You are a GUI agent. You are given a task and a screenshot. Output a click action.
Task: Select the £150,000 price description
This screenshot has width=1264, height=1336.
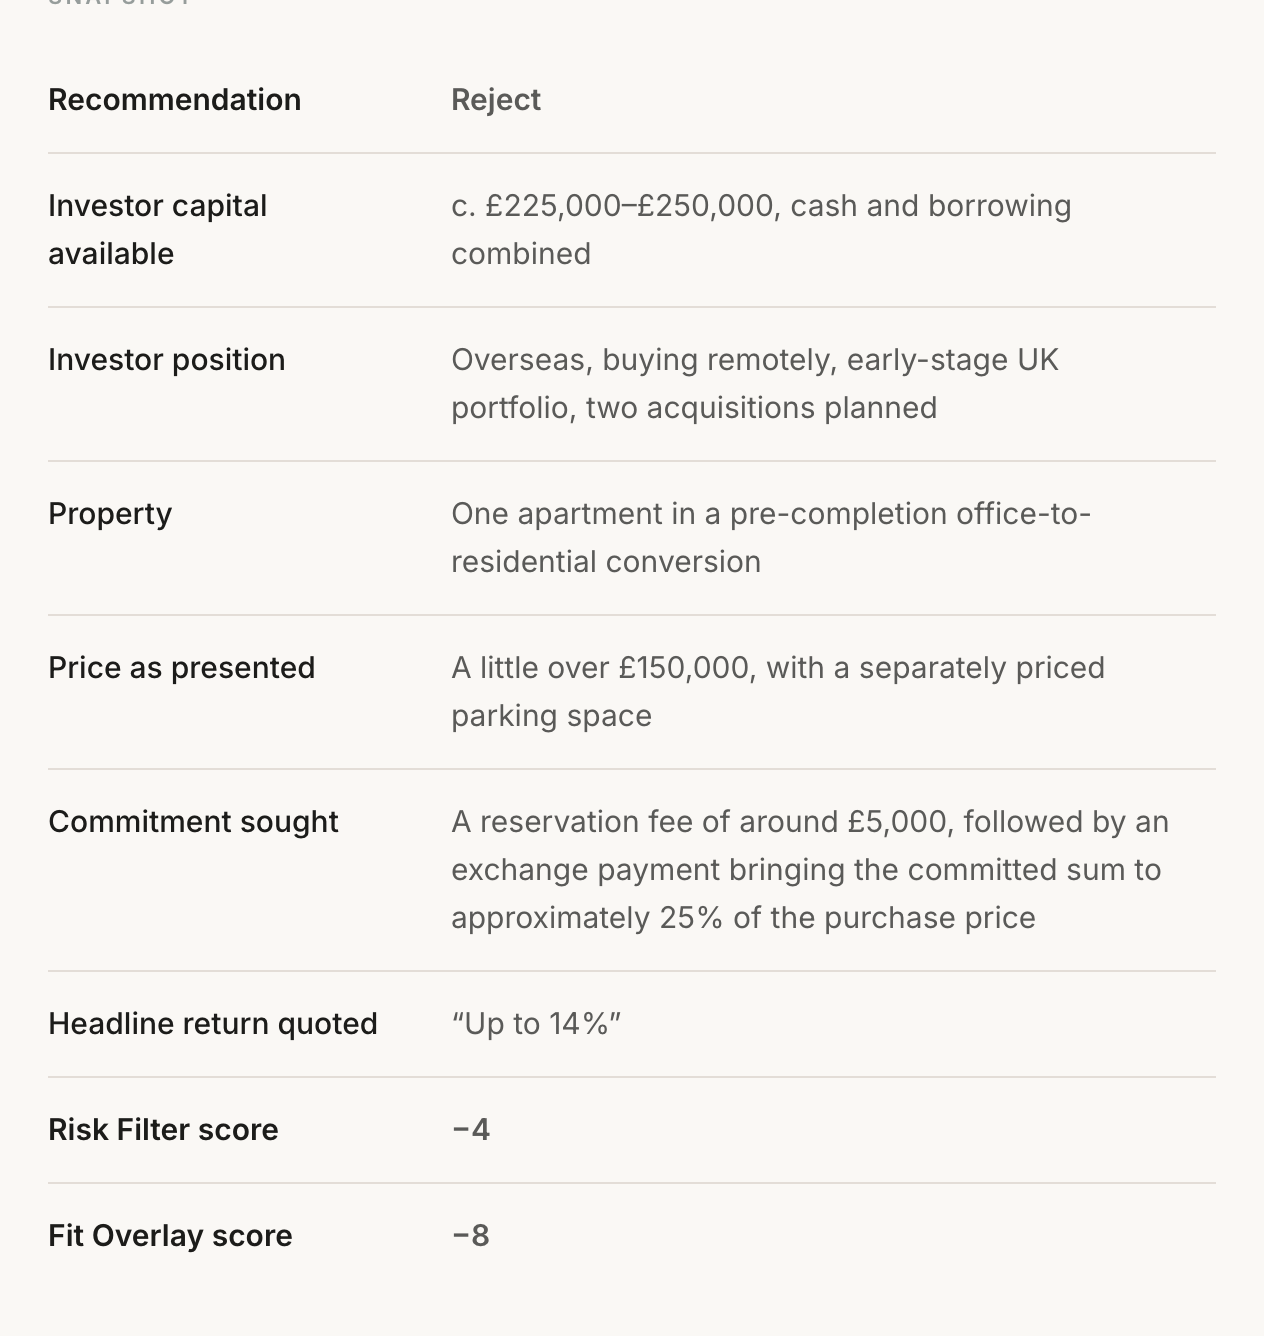[778, 692]
